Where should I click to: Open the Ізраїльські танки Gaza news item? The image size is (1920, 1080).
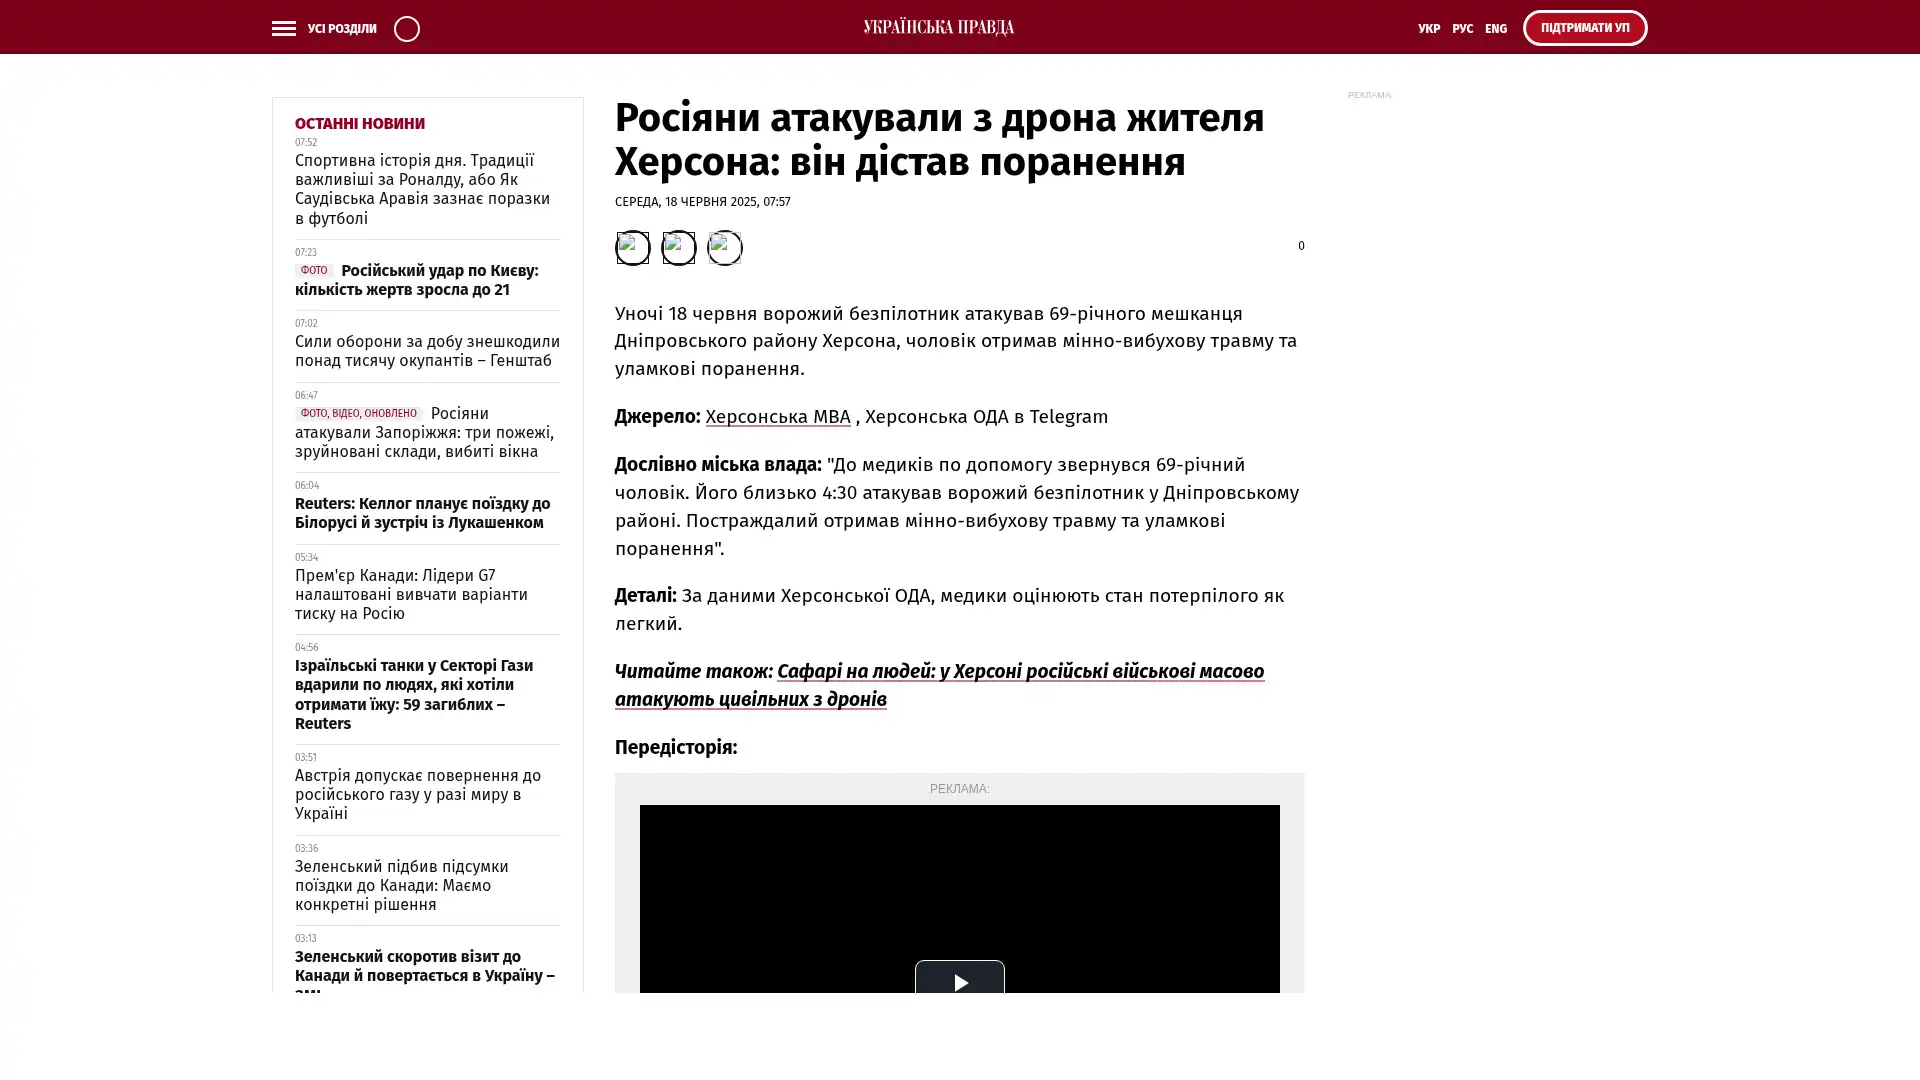pyautogui.click(x=413, y=694)
